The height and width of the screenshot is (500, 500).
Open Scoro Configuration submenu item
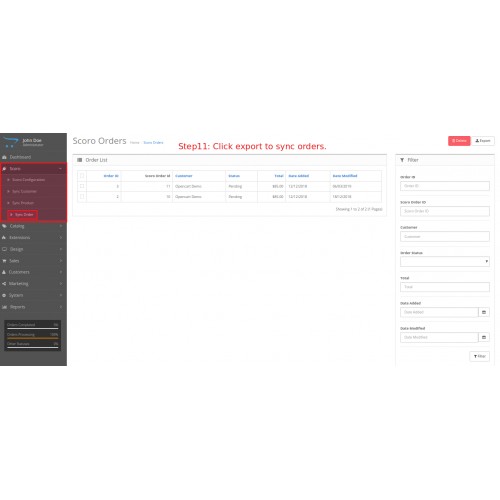[28, 180]
